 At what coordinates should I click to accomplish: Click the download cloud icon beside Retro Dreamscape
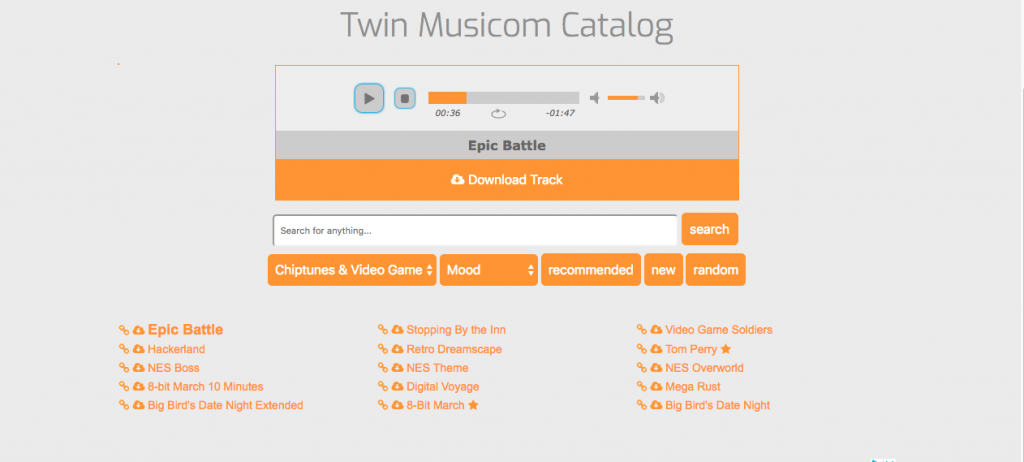click(397, 349)
